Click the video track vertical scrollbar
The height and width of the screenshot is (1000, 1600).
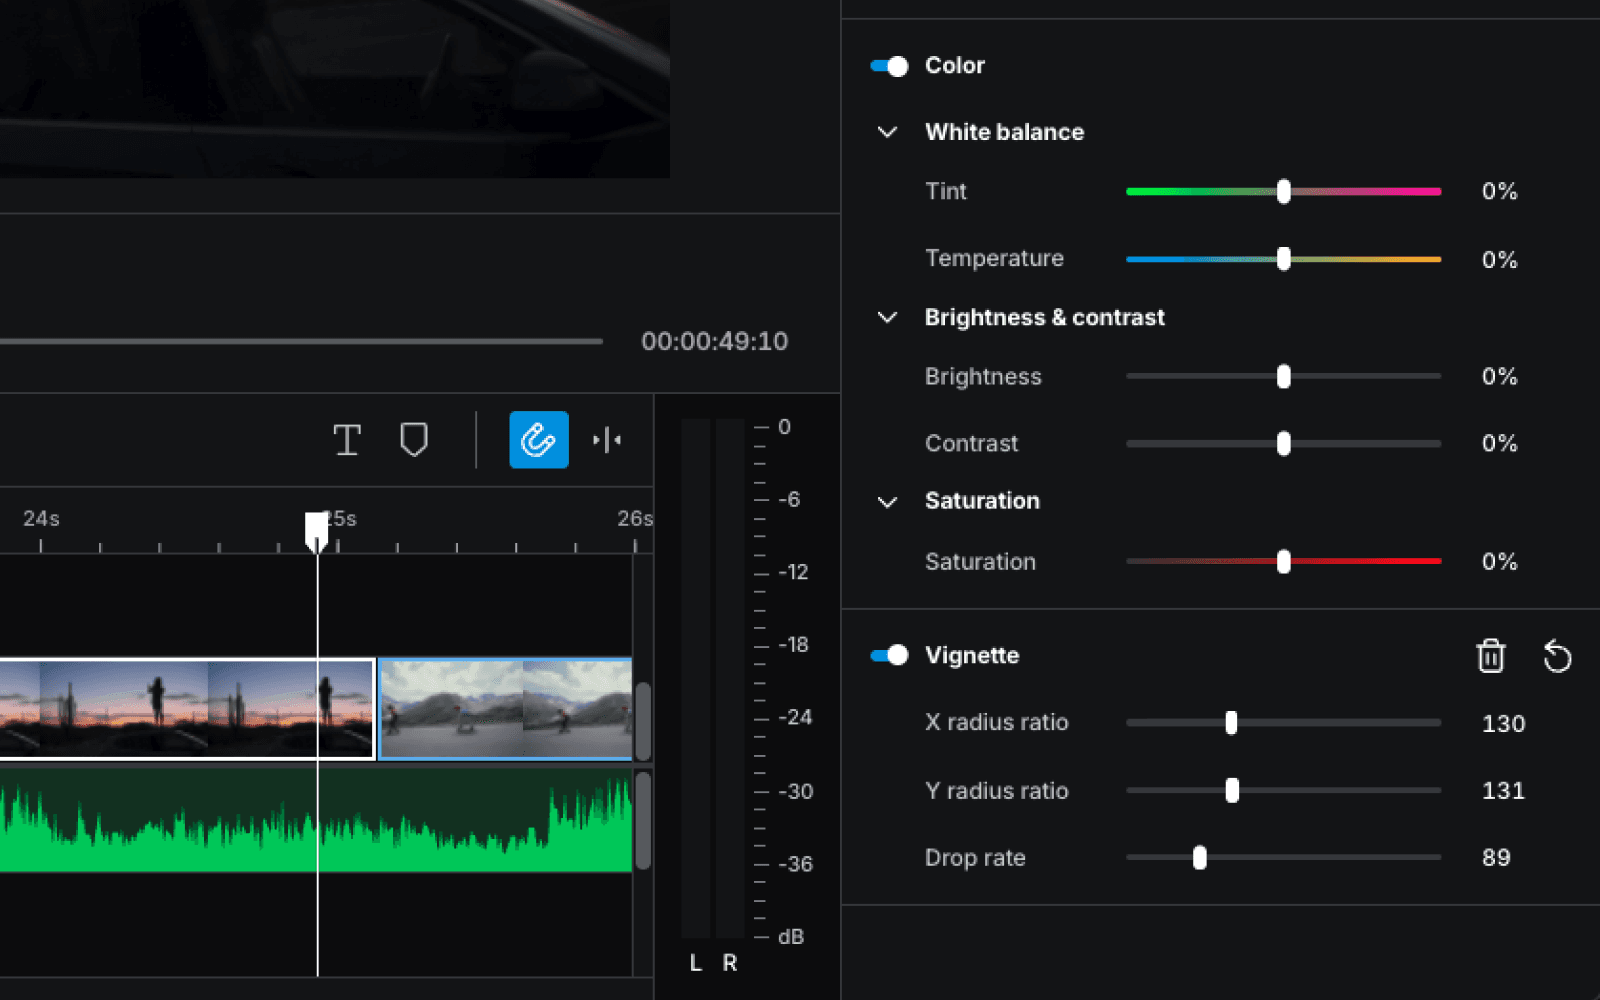coord(643,721)
